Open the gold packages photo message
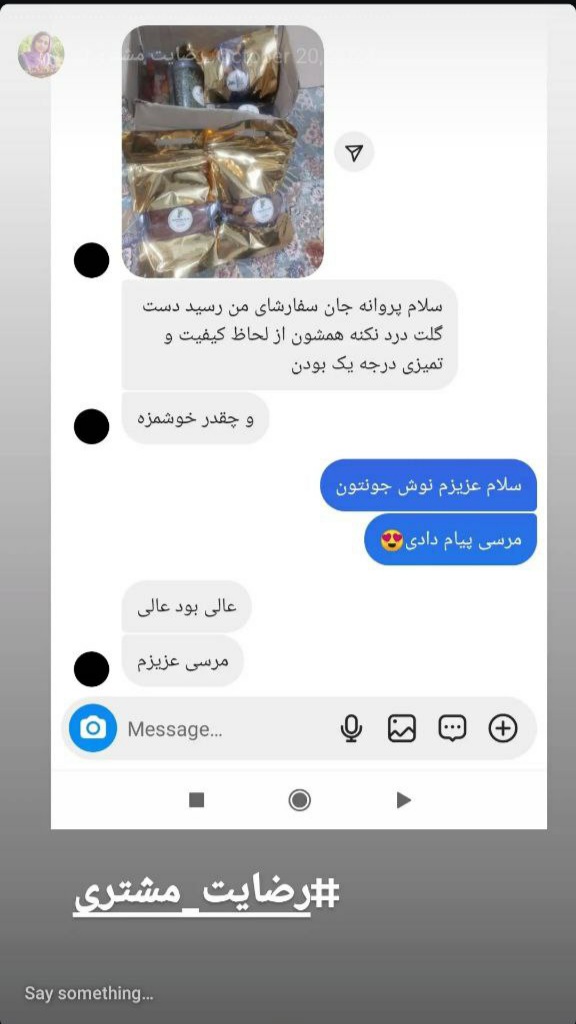The image size is (576, 1024). pyautogui.click(x=223, y=151)
